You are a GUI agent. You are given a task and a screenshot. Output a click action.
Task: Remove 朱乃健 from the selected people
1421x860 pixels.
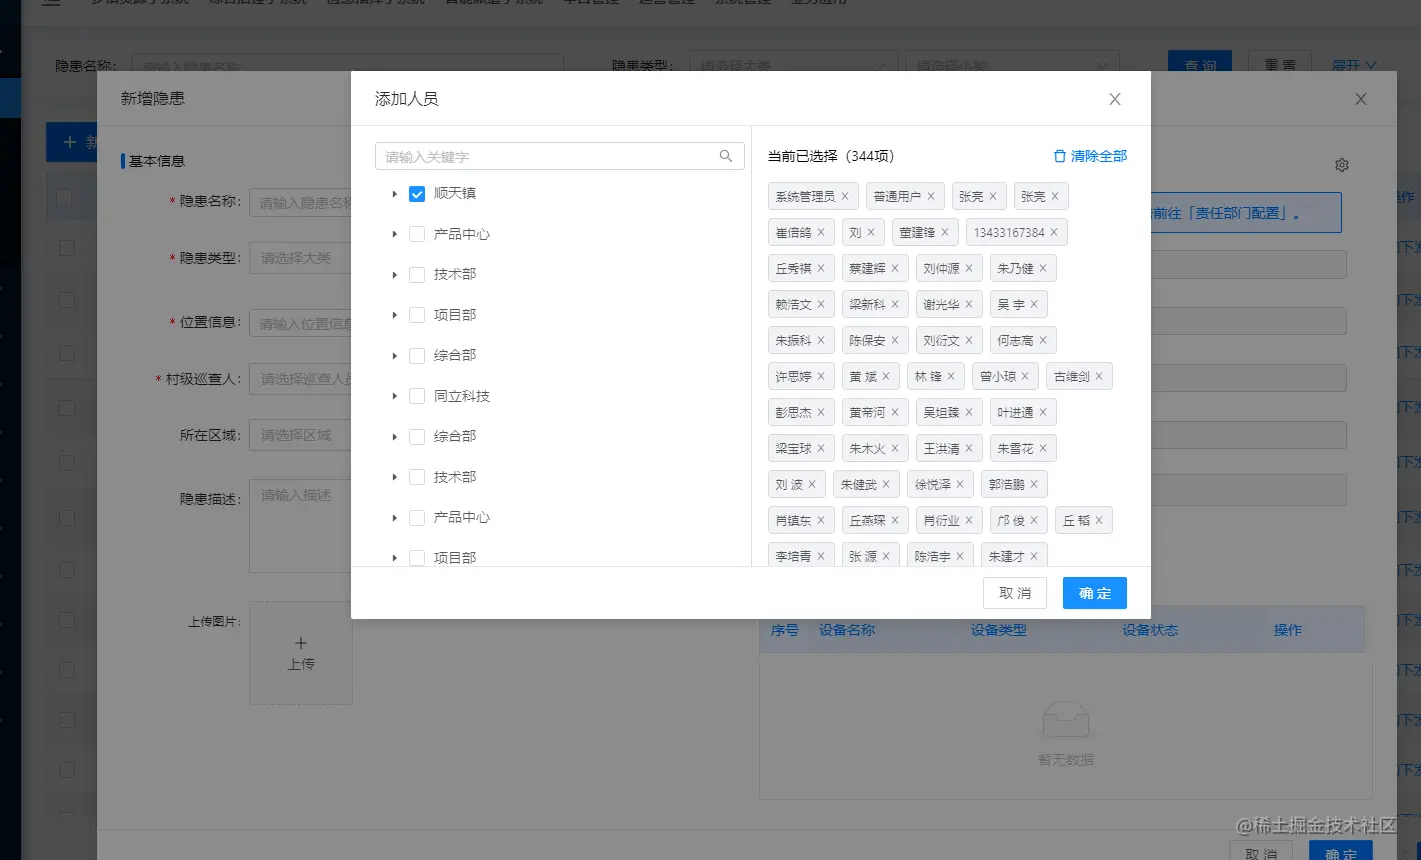click(x=1043, y=269)
